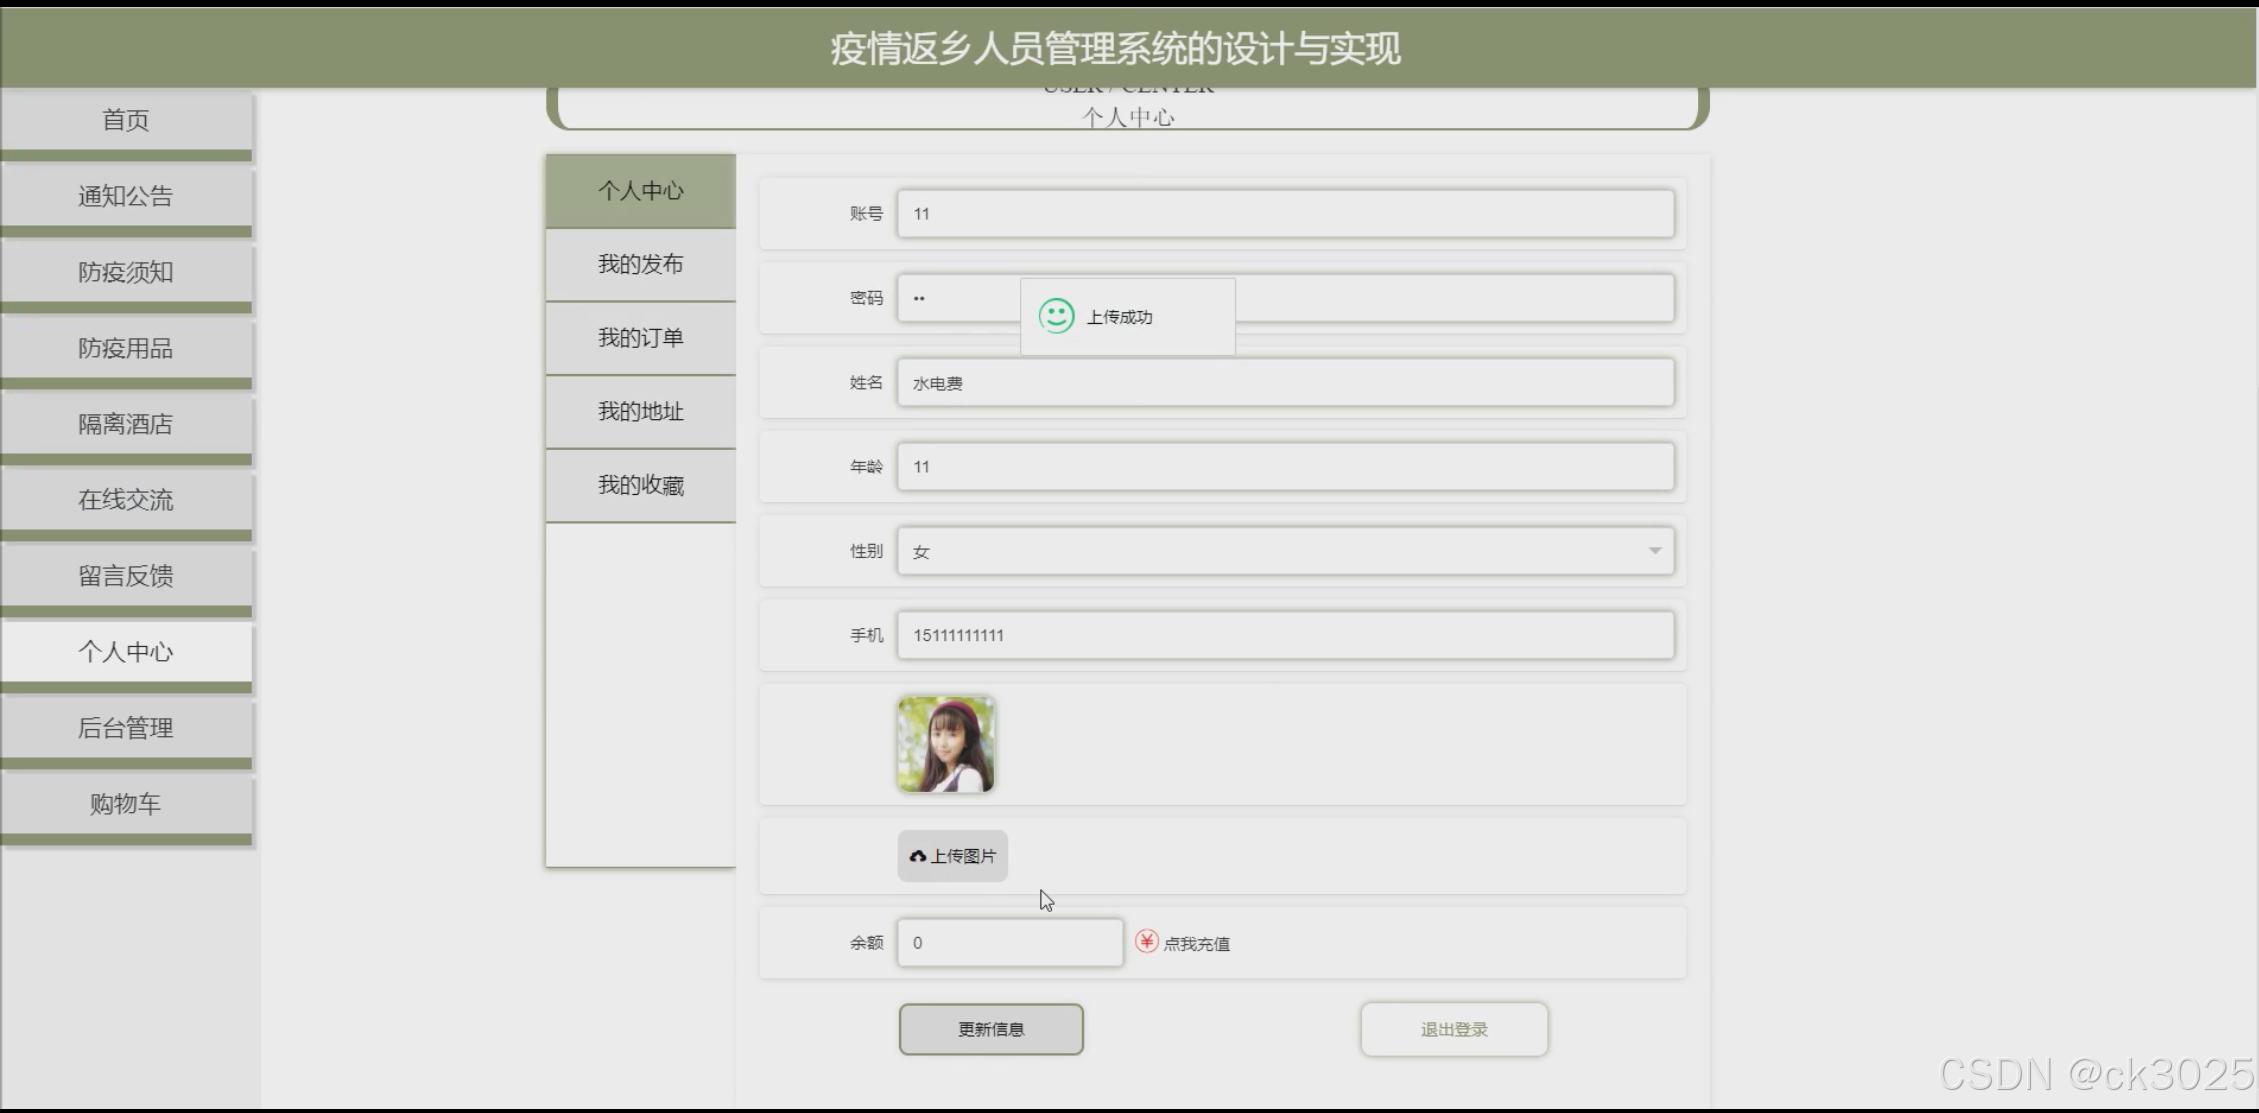Click 点我充值 recharge link
The height and width of the screenshot is (1113, 2259).
(1196, 943)
